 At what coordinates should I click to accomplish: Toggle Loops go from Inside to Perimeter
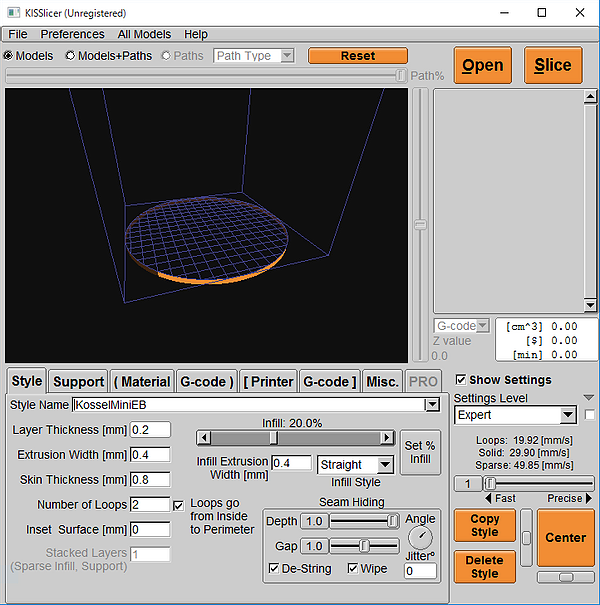[178, 505]
